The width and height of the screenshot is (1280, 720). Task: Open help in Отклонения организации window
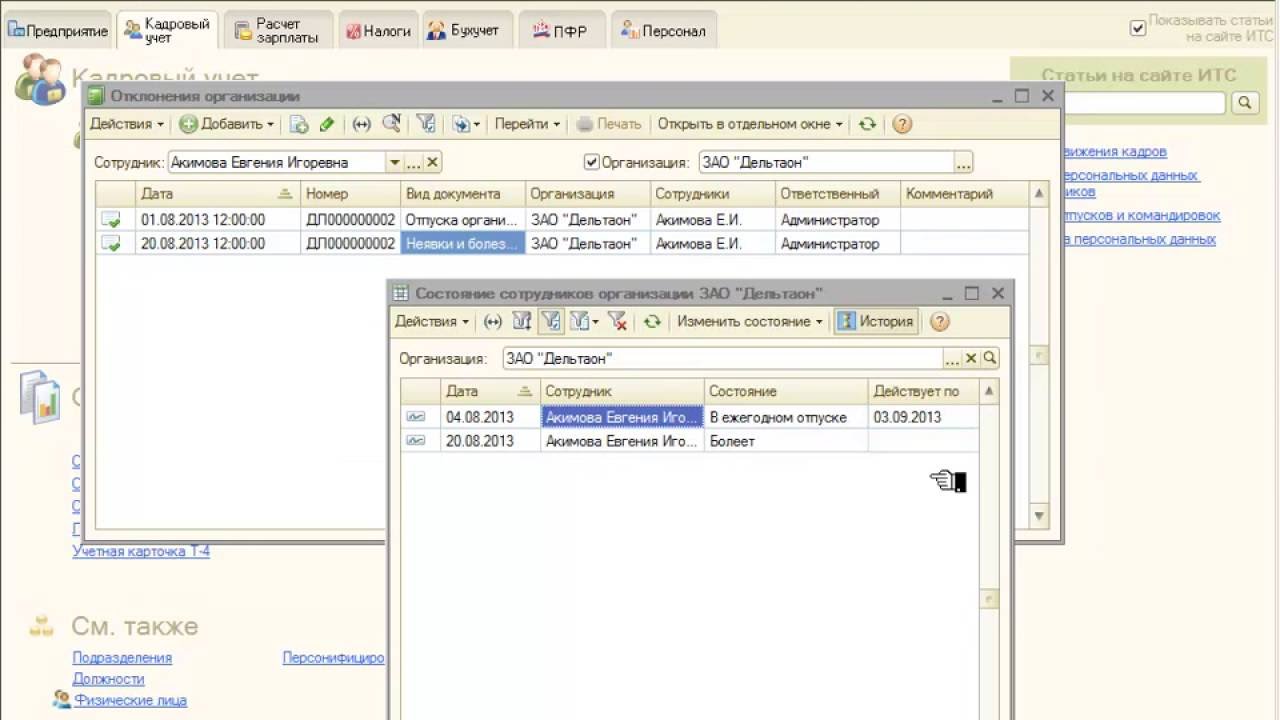pos(901,124)
